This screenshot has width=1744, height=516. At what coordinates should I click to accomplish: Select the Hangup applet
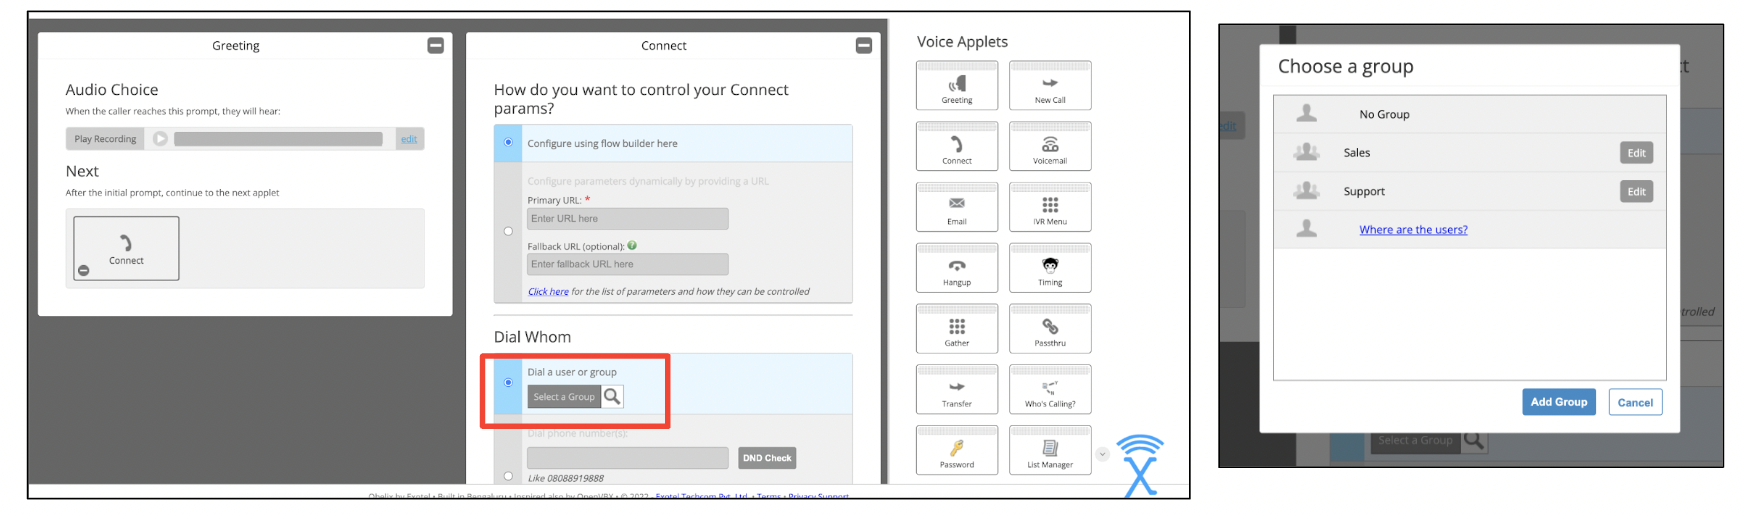click(x=956, y=269)
